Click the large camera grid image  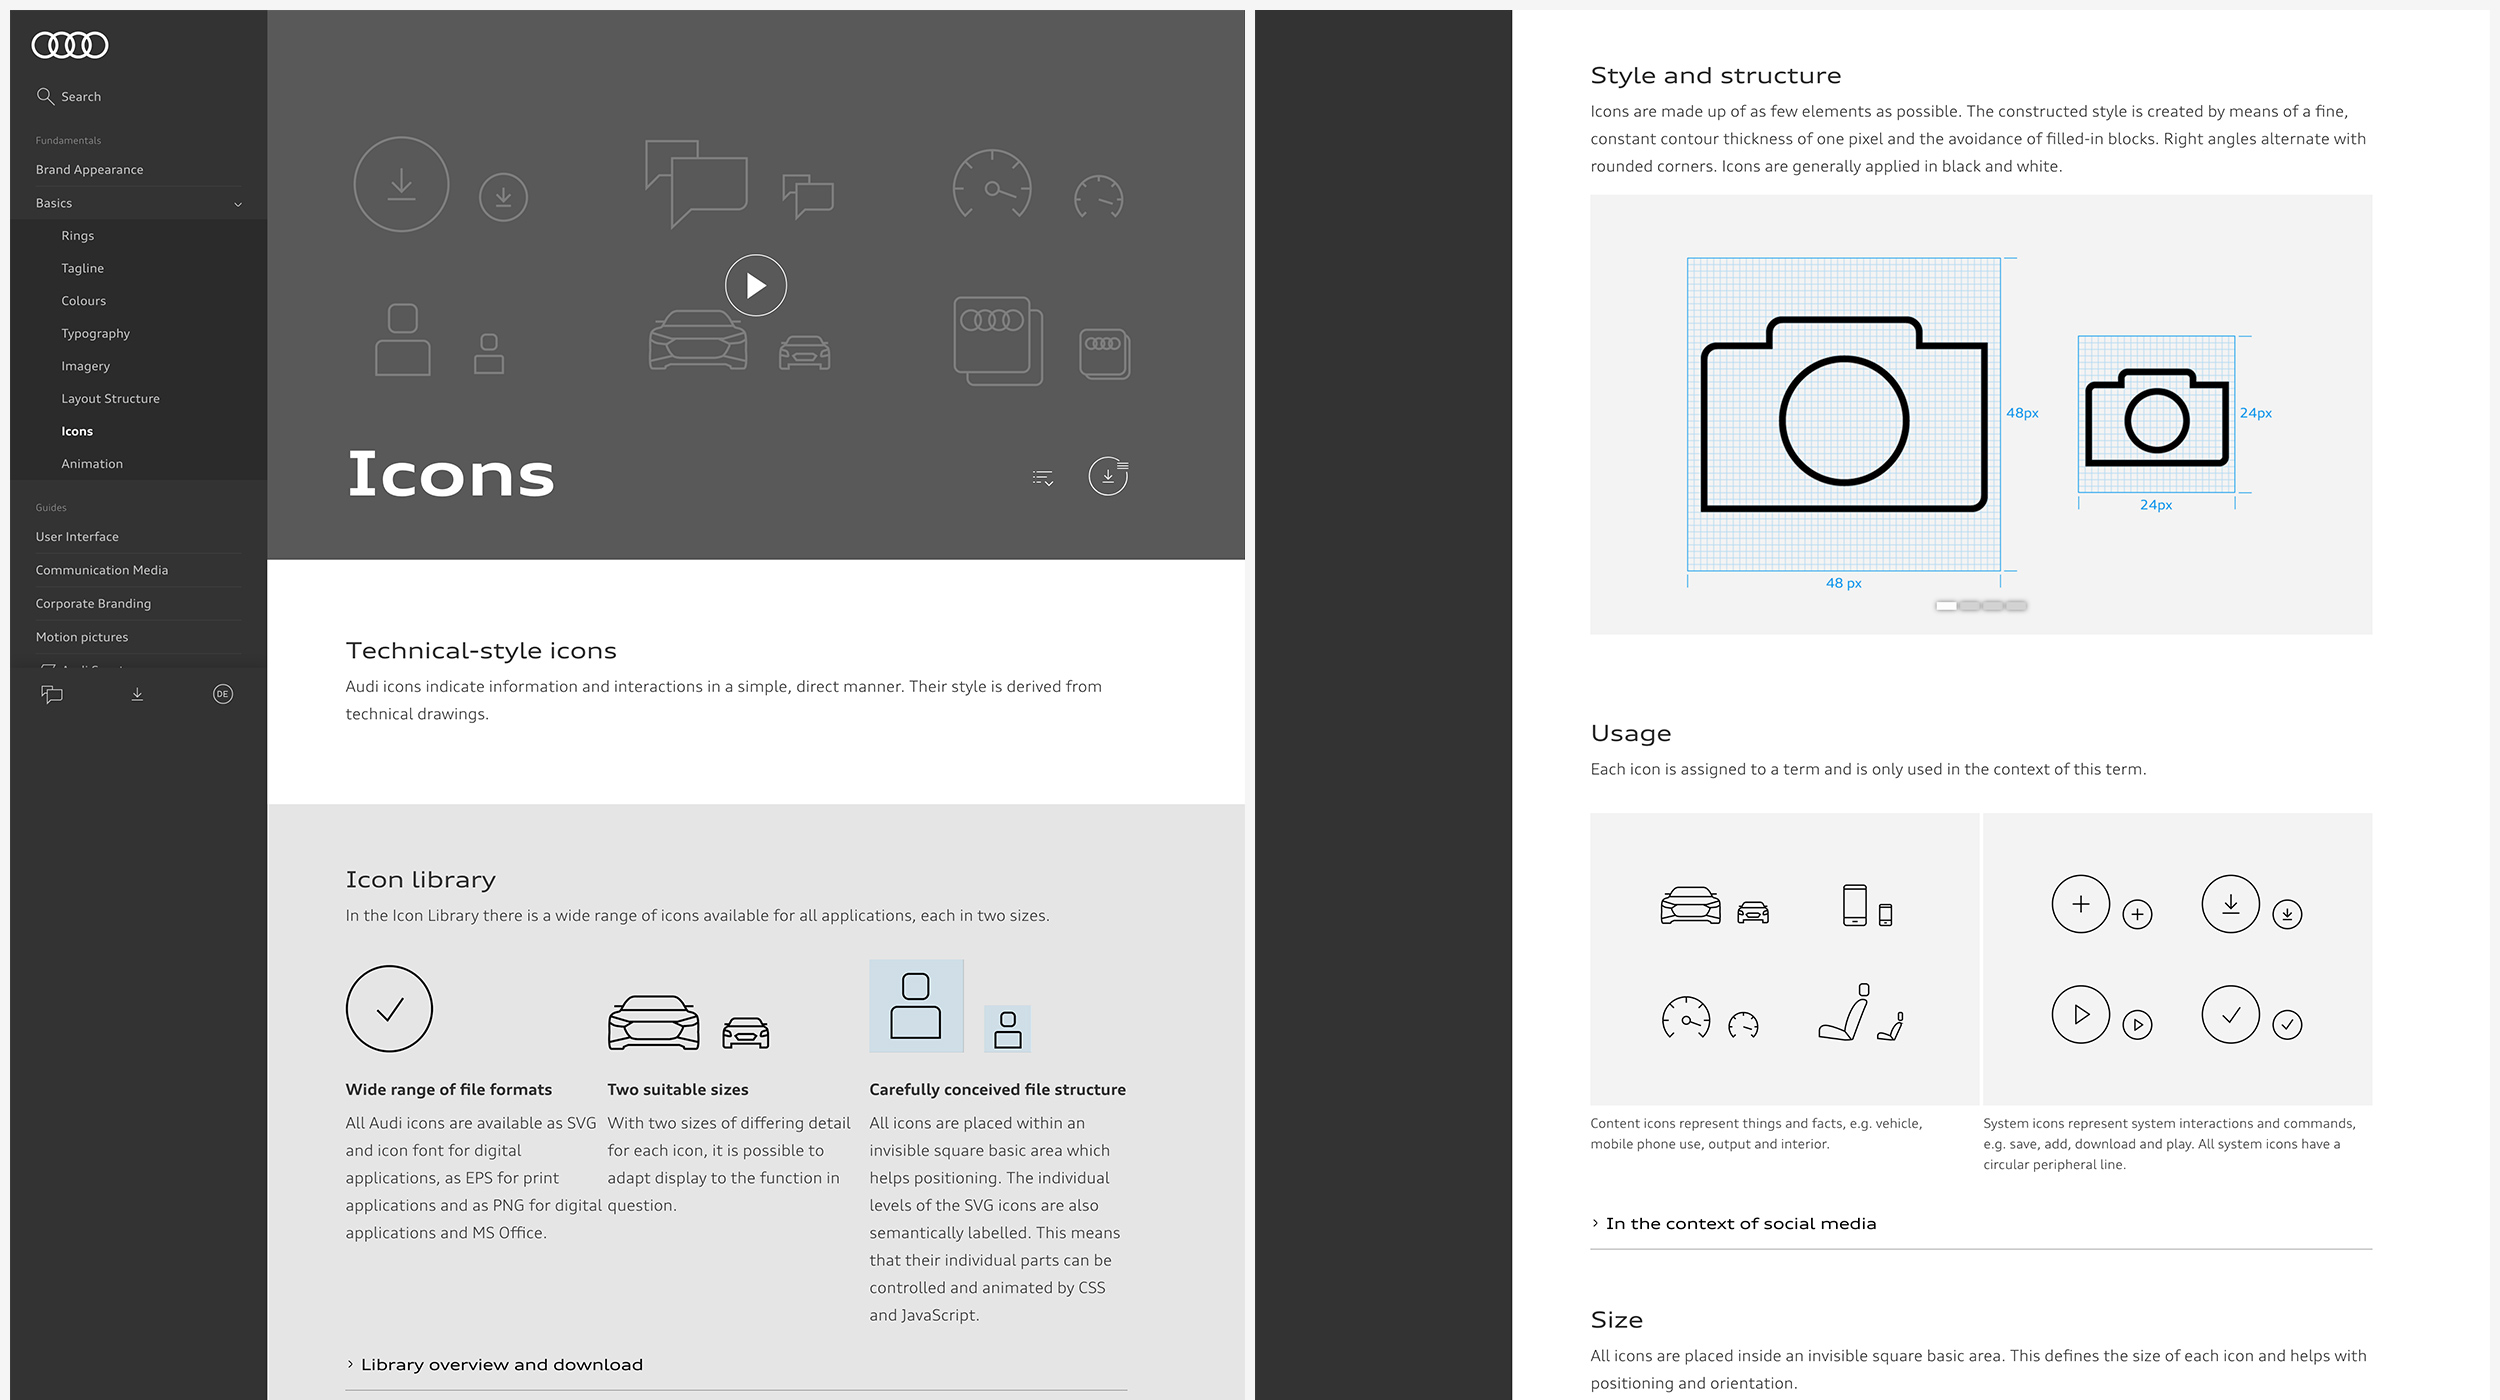pos(1844,414)
